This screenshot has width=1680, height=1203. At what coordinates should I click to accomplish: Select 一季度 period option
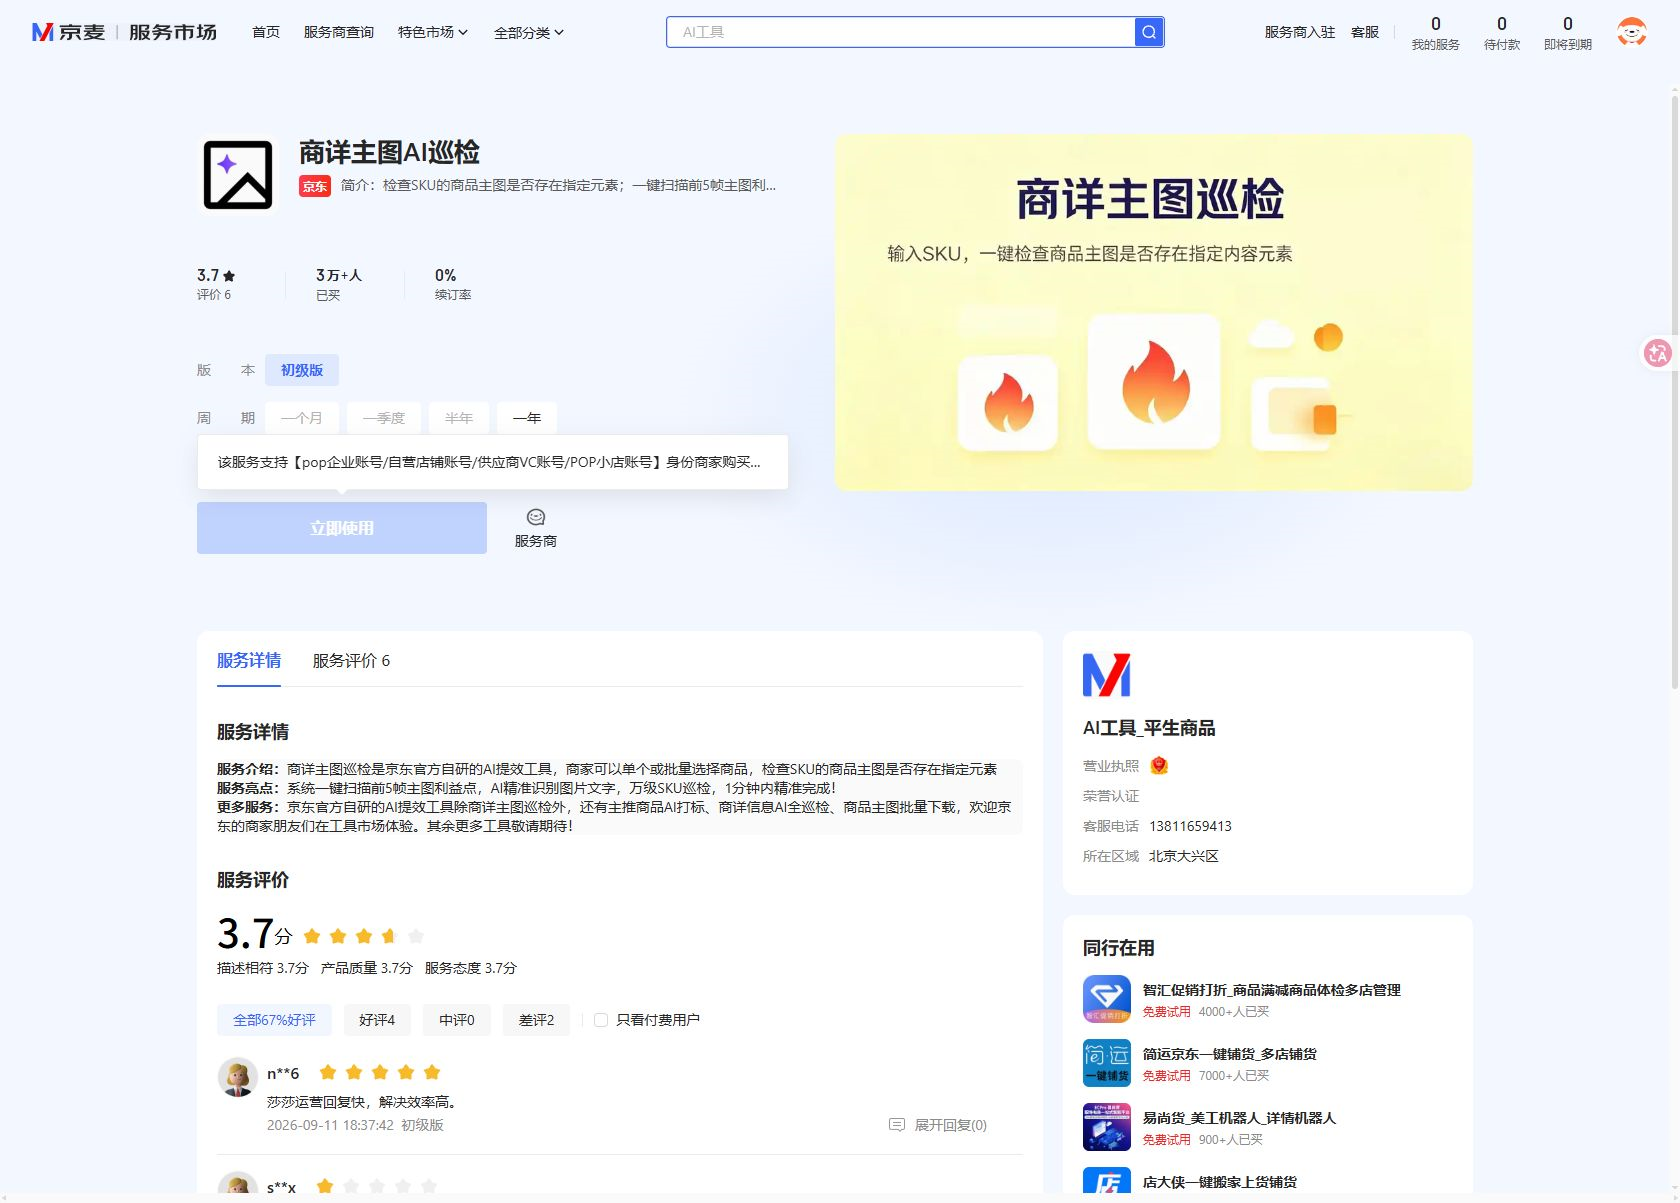click(384, 418)
